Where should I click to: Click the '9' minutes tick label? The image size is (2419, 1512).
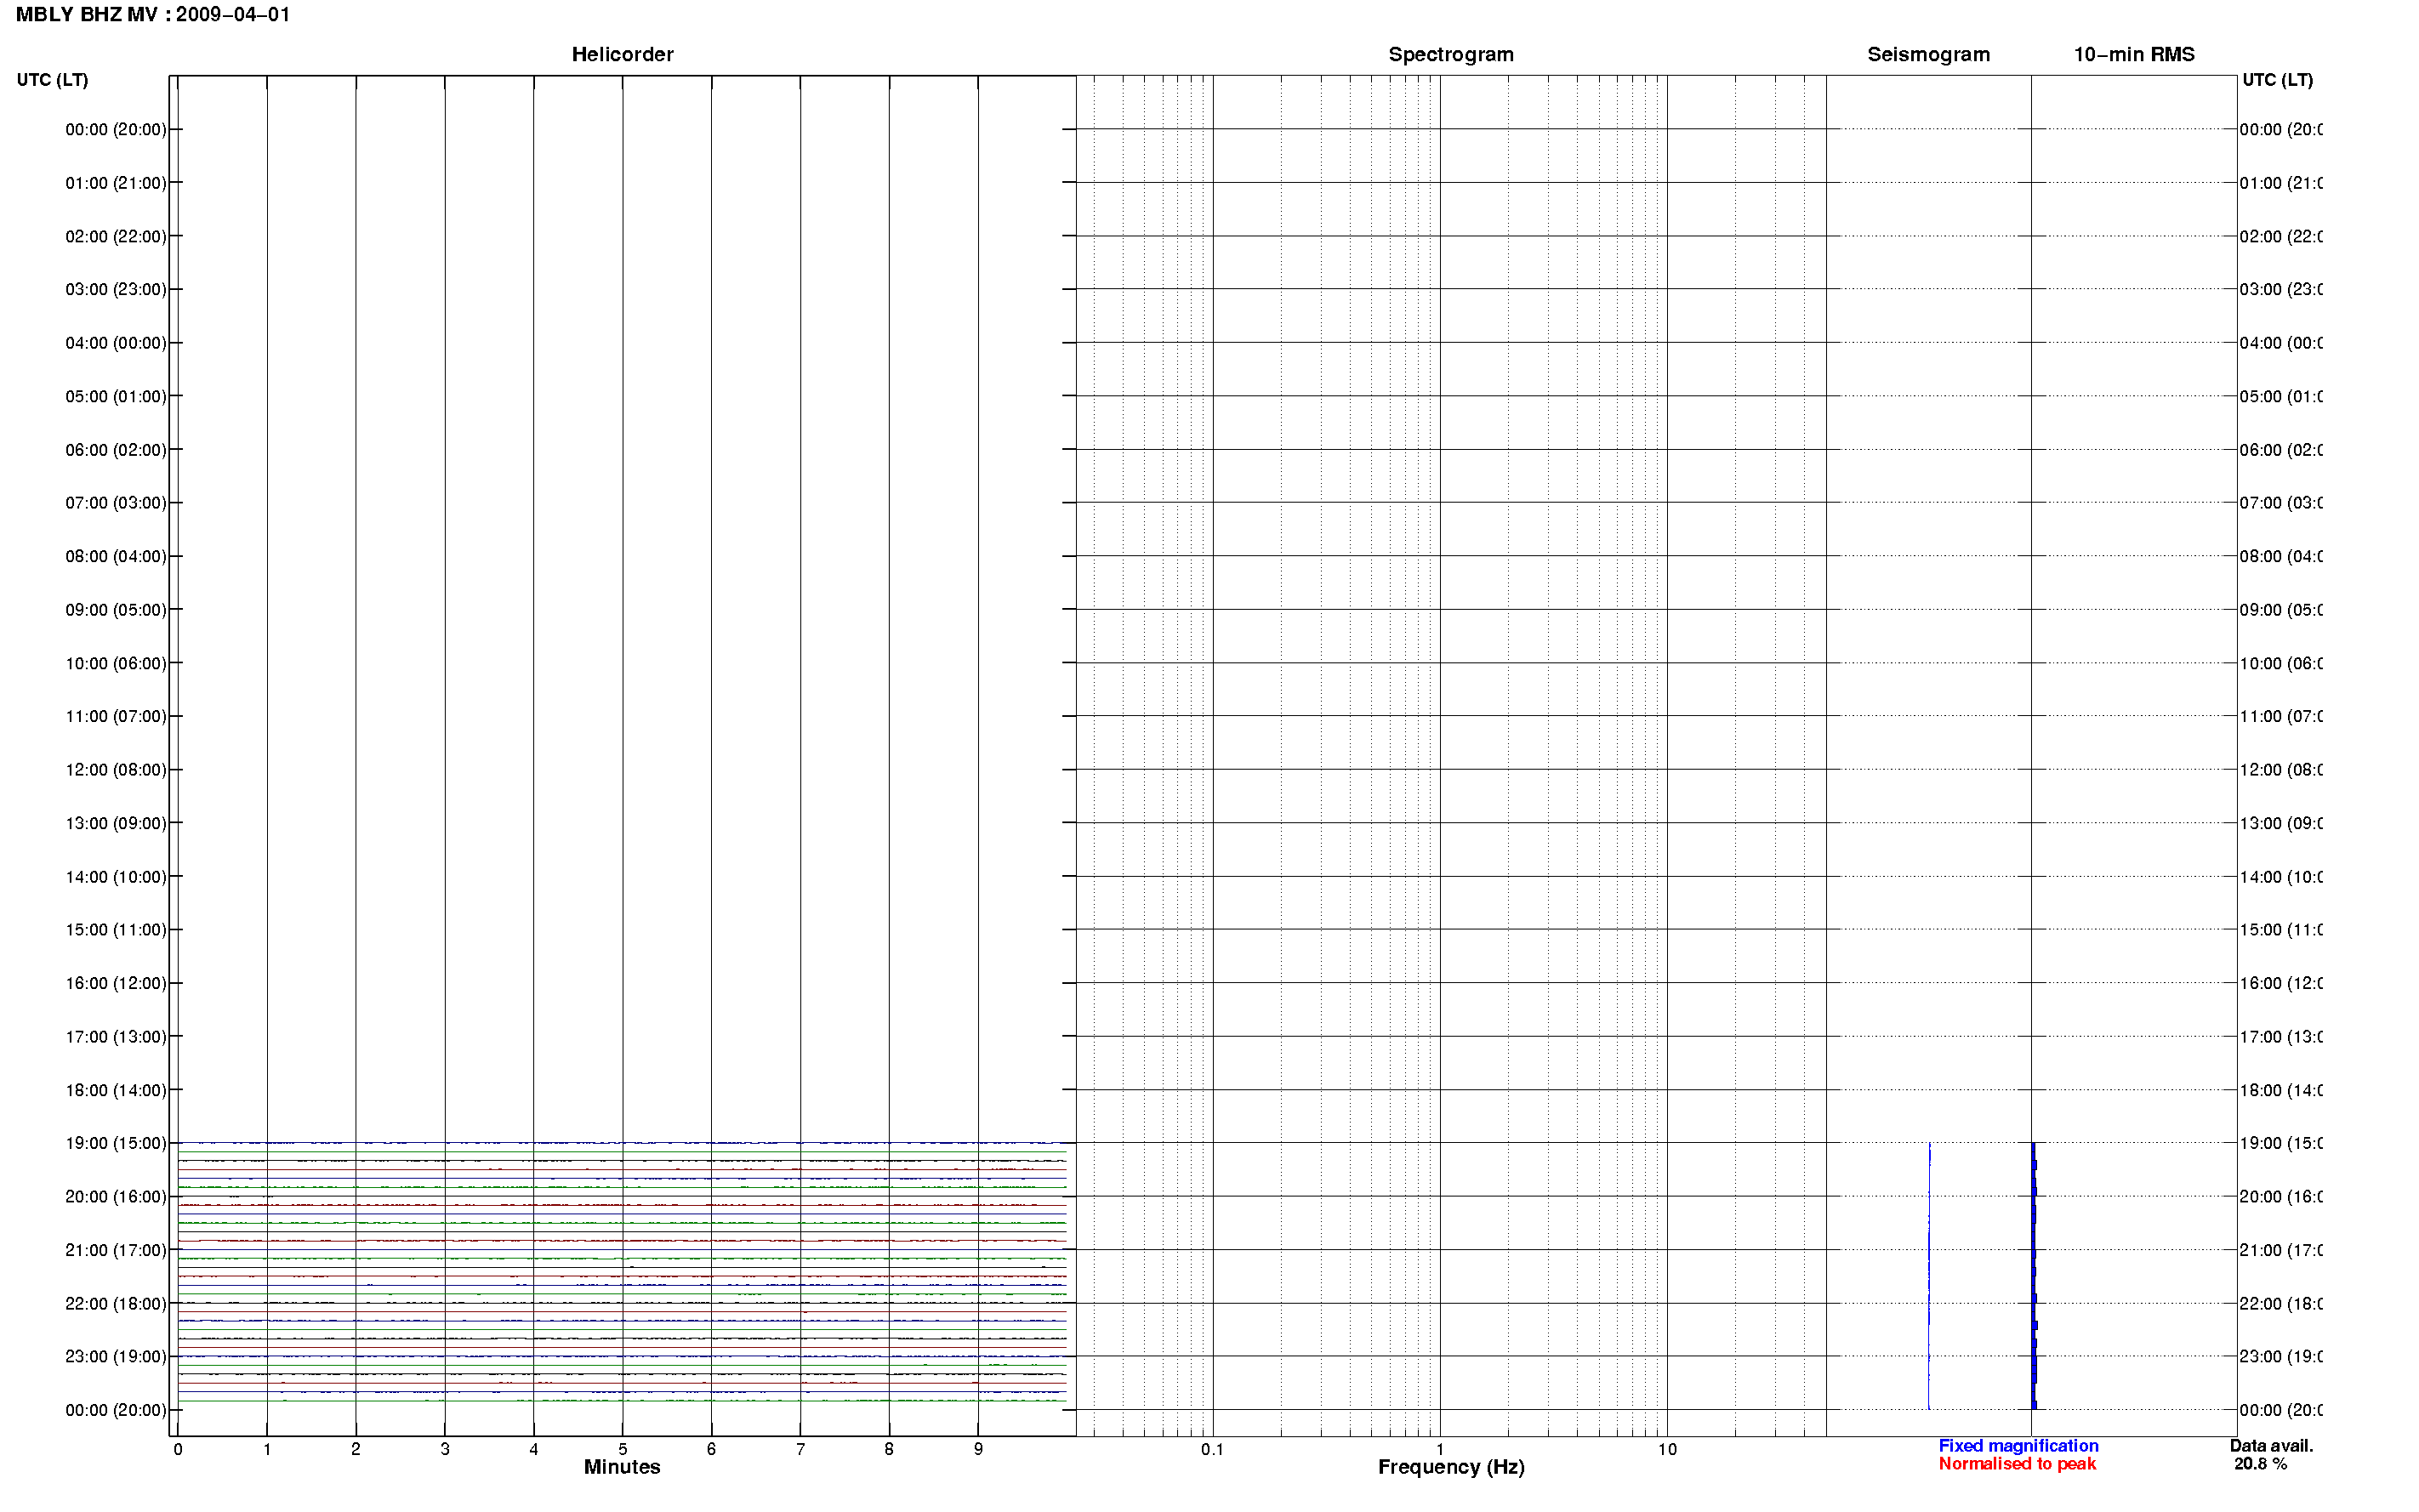(978, 1449)
